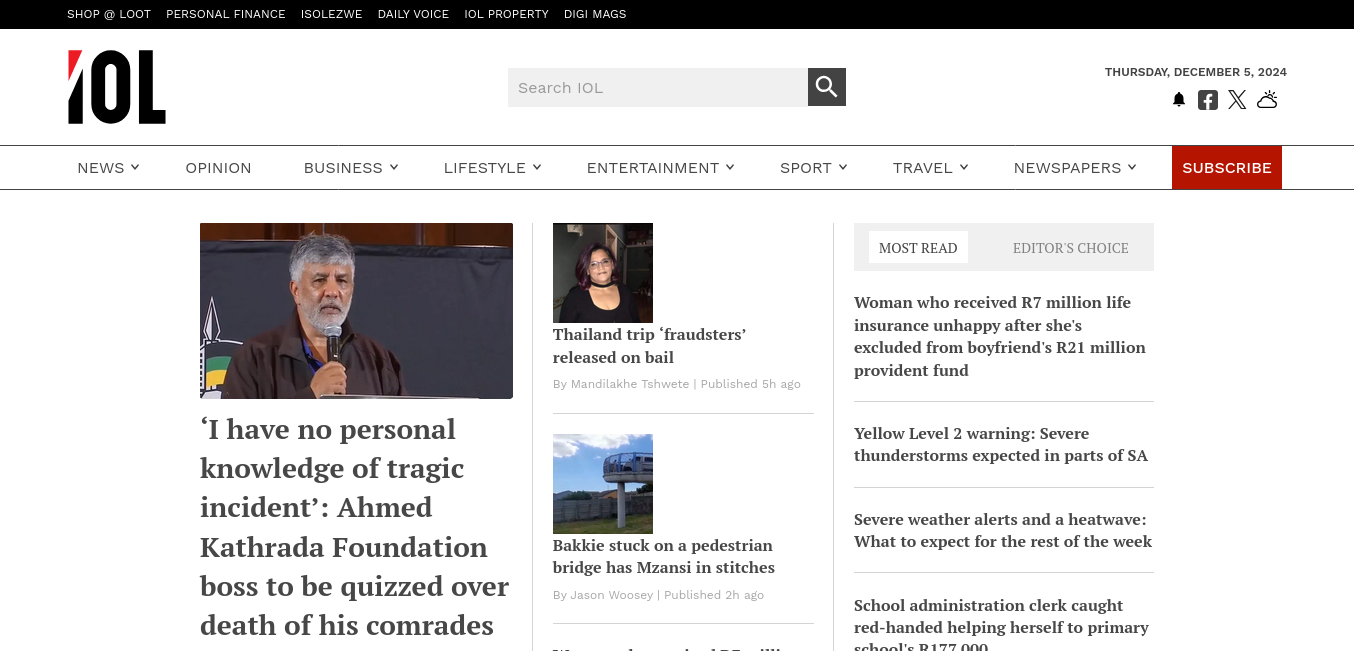1366x651 pixels.
Task: Click the date Thursday, December 5, 2024
Action: pos(1196,72)
